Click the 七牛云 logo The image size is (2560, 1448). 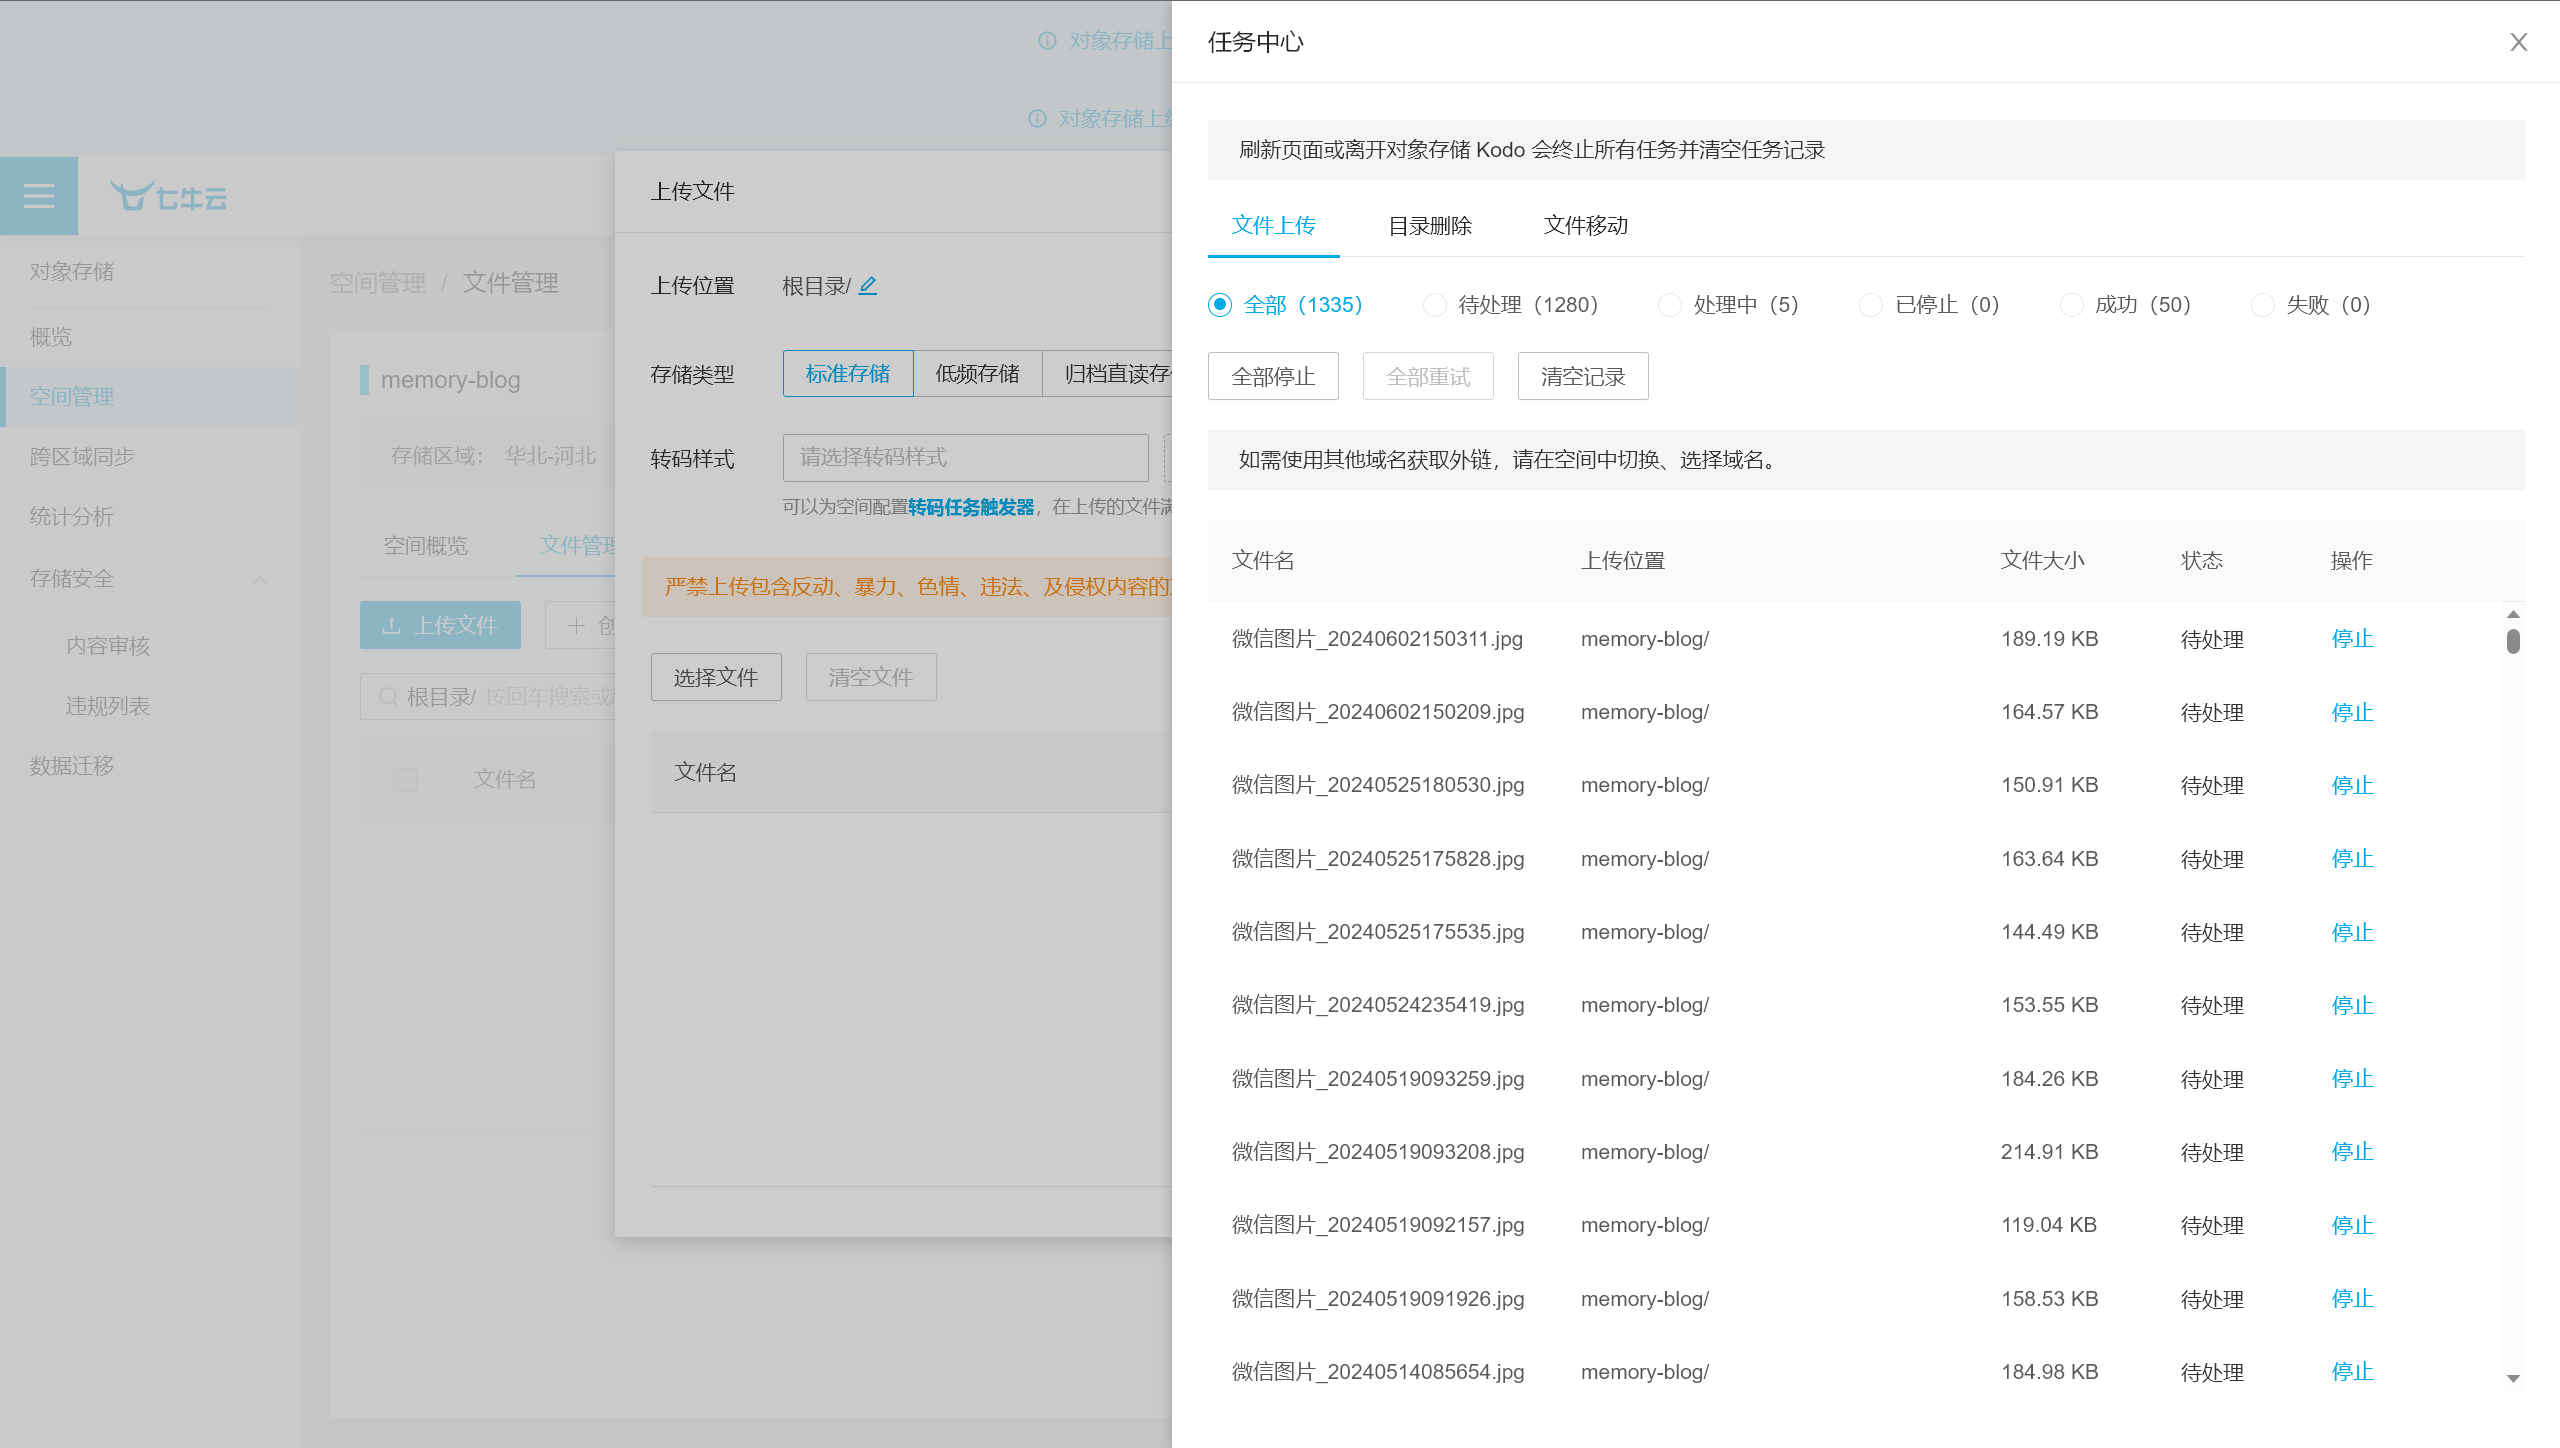point(168,196)
